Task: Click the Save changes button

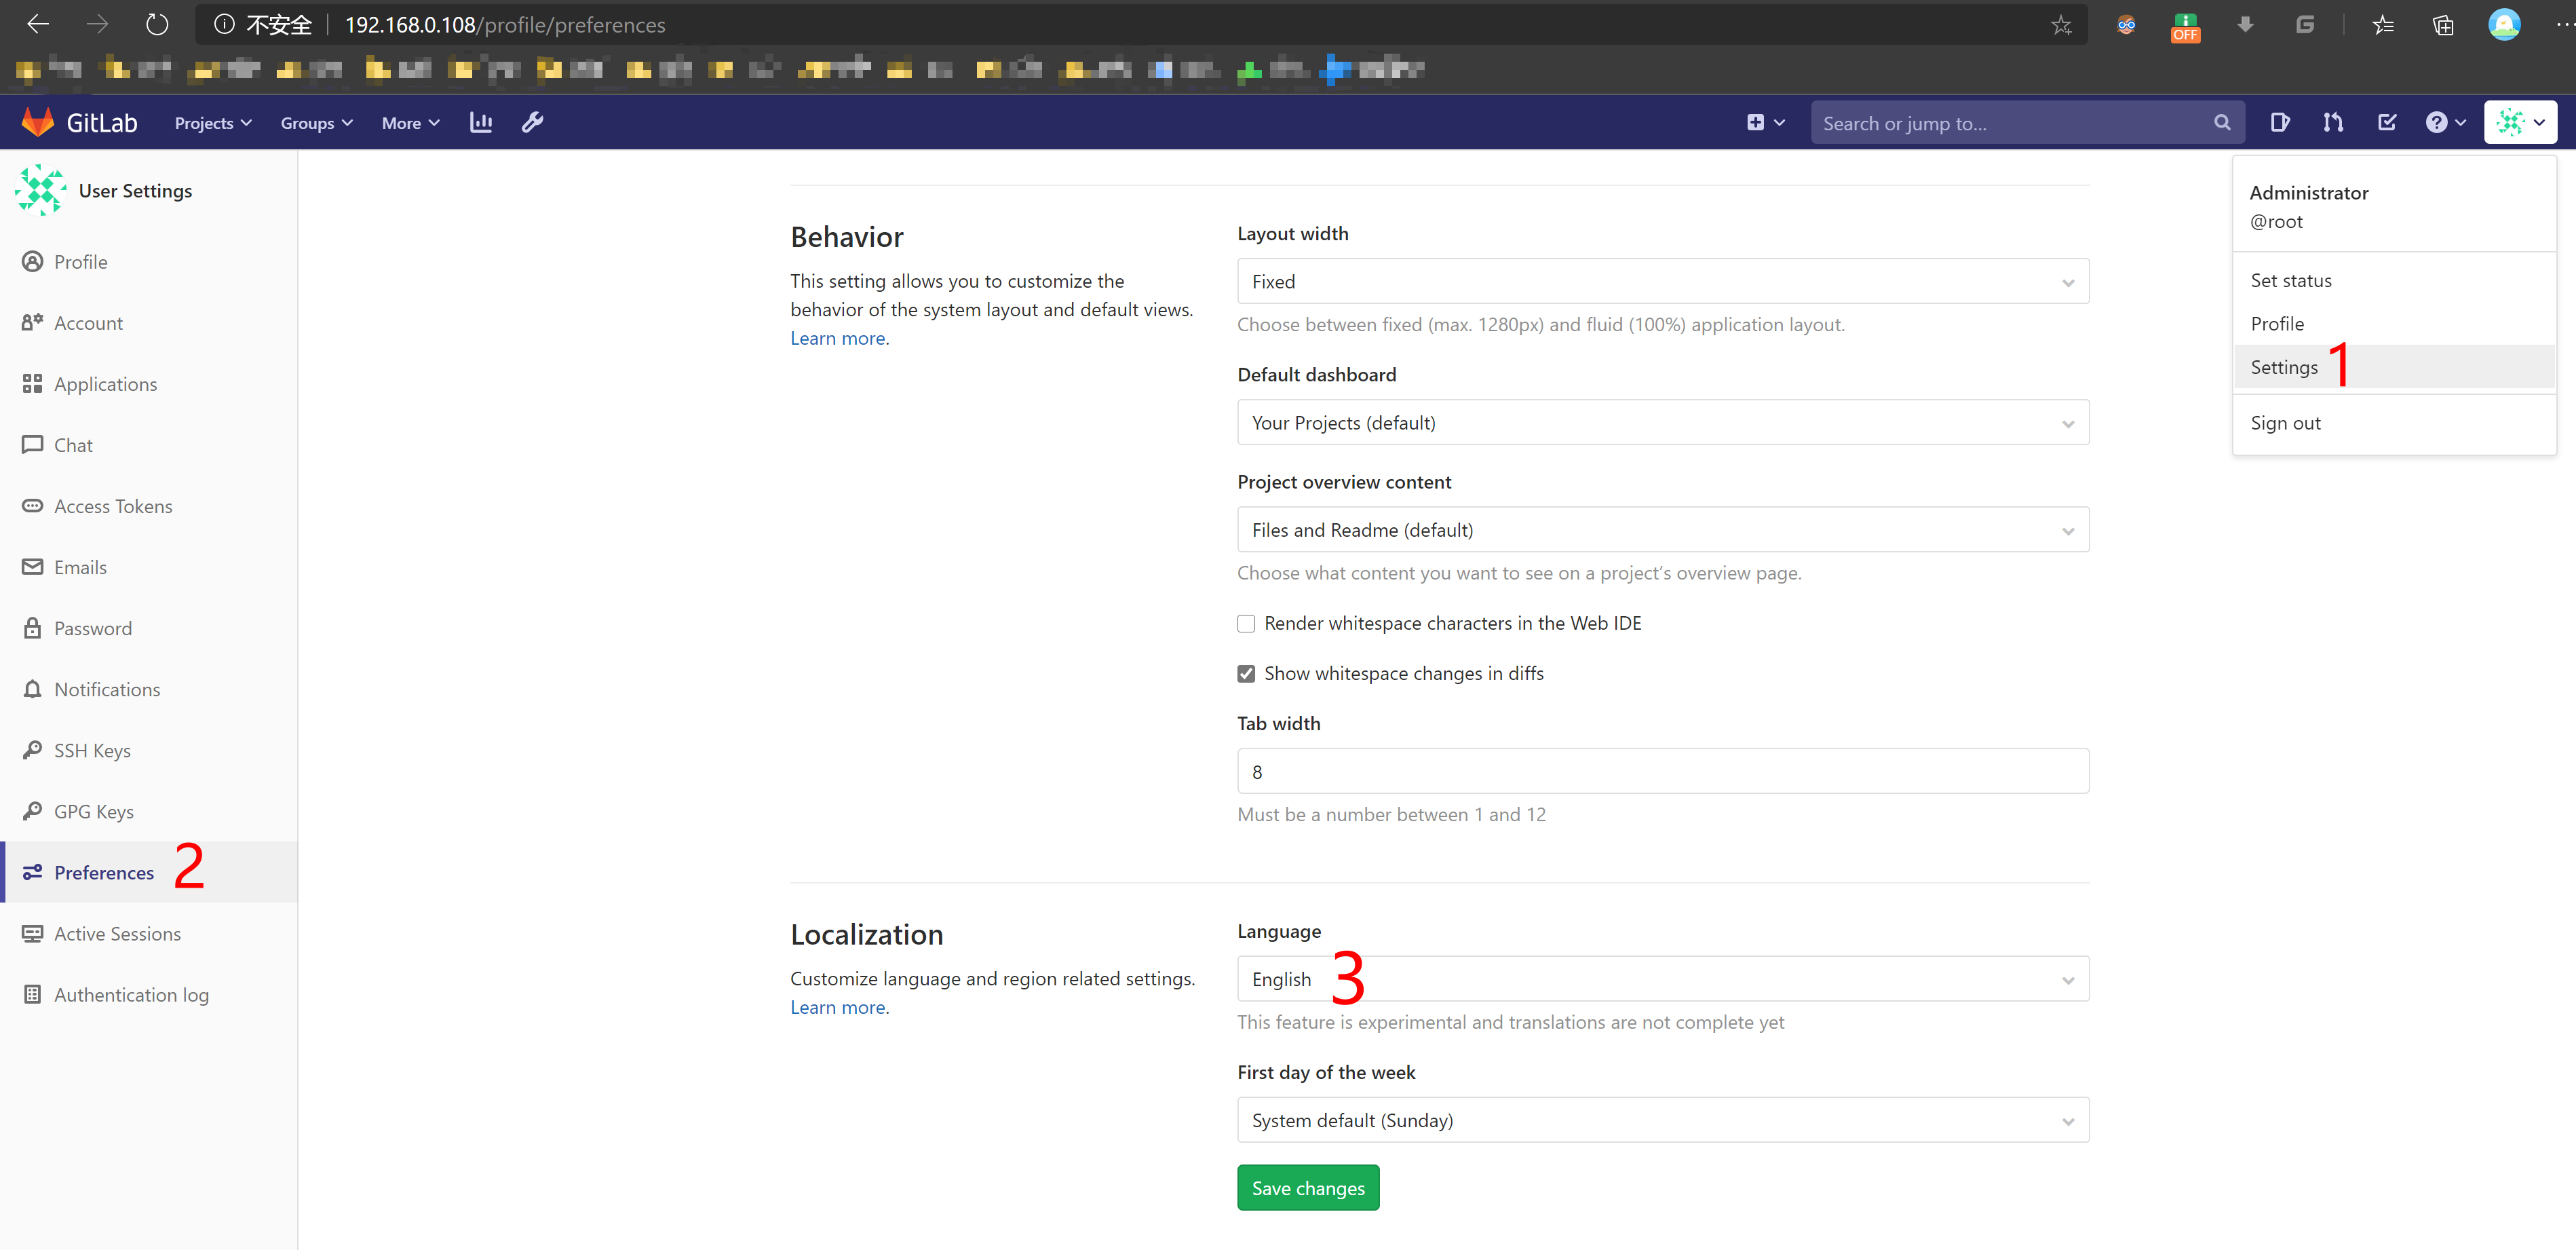Action: (x=1307, y=1188)
